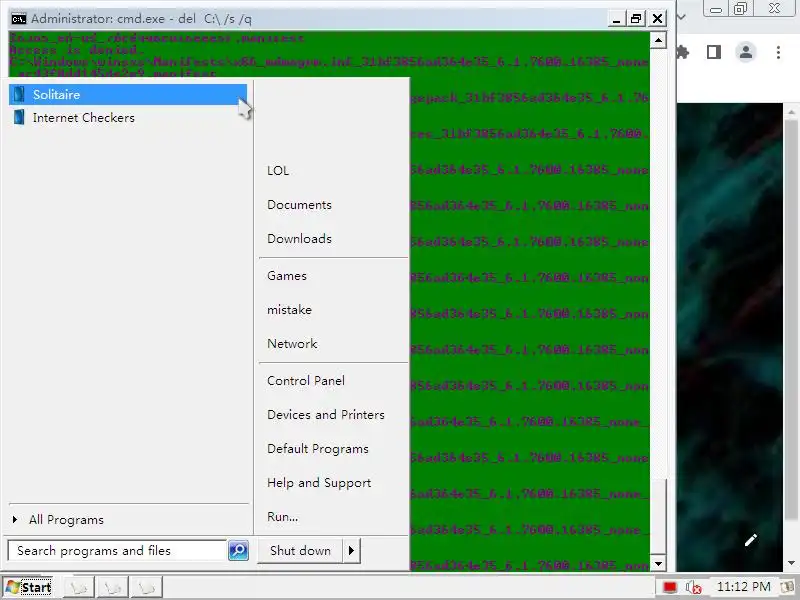
Task: Minimize the cmd.exe window
Action: pyautogui.click(x=616, y=19)
